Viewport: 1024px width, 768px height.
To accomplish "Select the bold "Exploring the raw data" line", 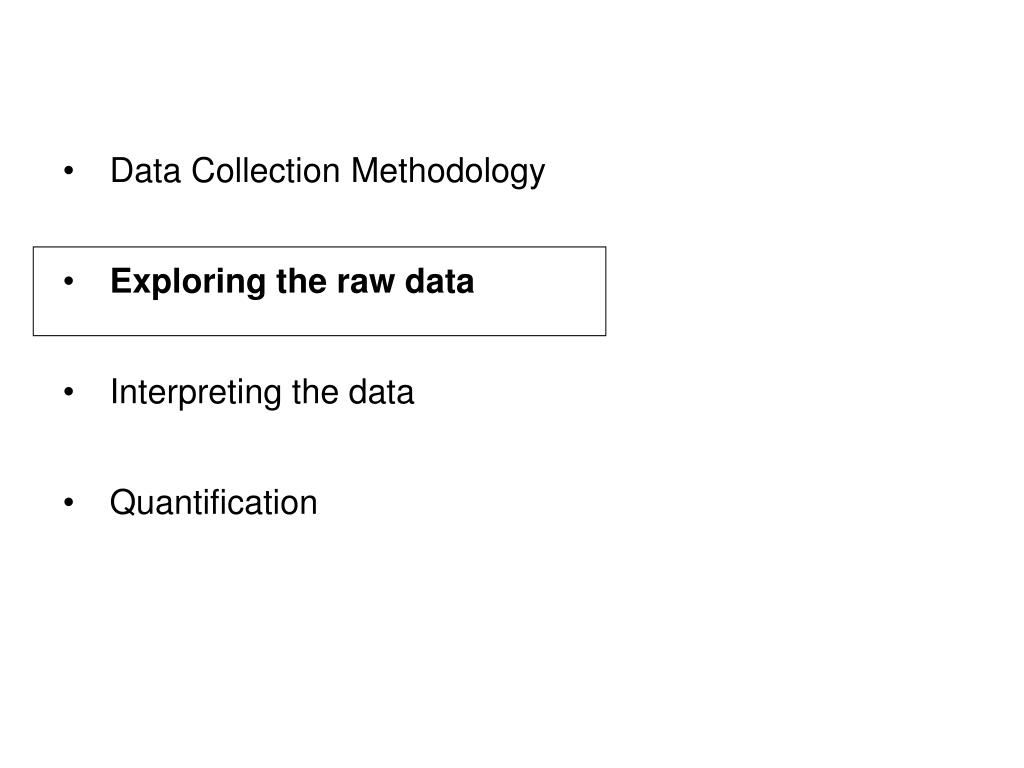I will 292,283.
